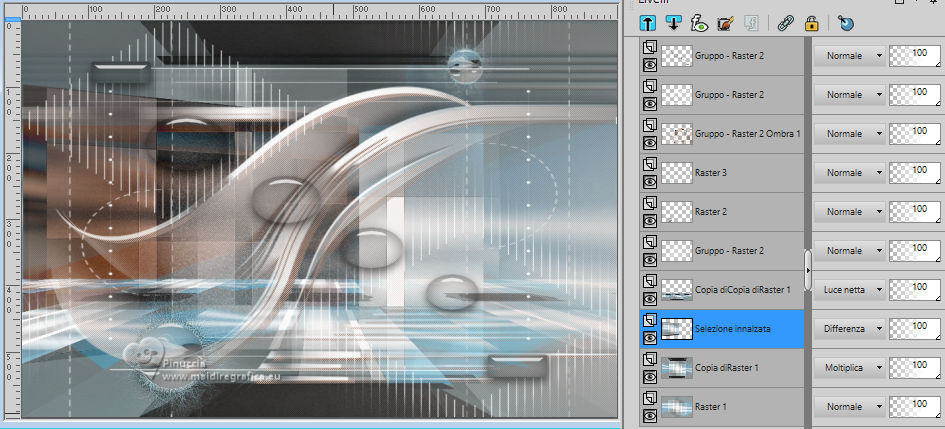Toggle layer effects visibility (f with eye) icon

click(699, 23)
